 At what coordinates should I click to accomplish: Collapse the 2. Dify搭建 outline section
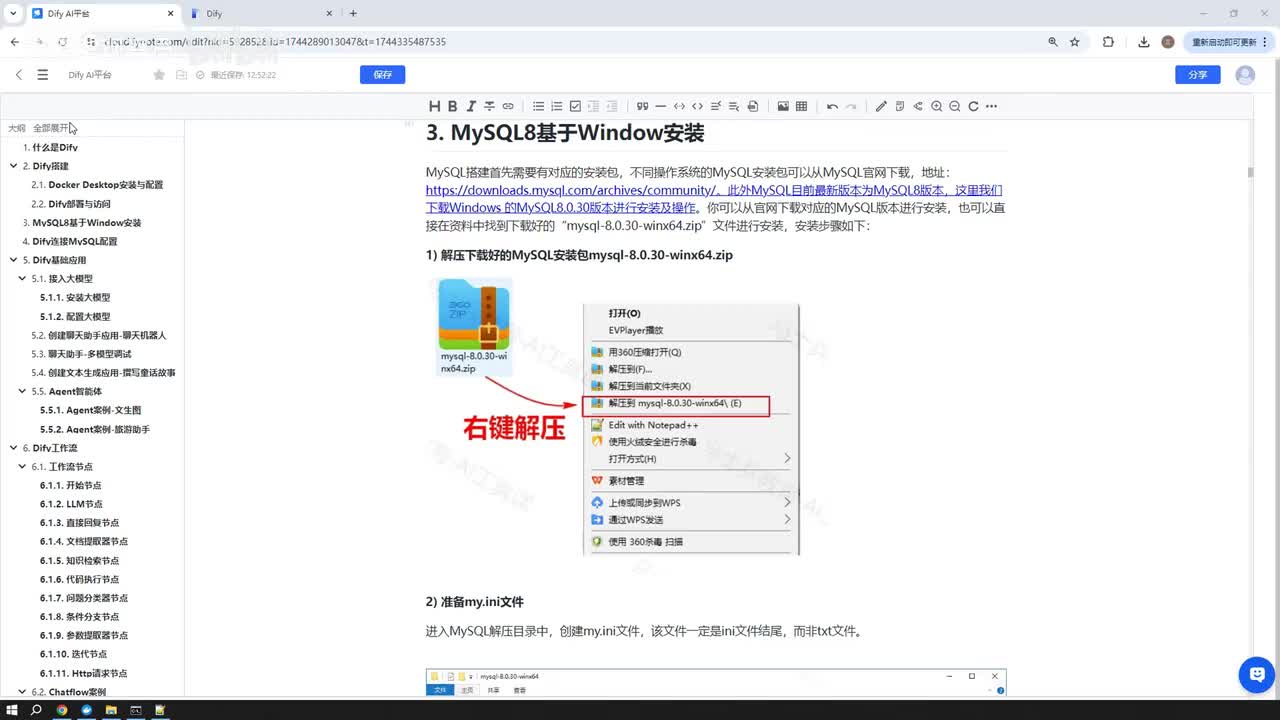pyautogui.click(x=13, y=166)
